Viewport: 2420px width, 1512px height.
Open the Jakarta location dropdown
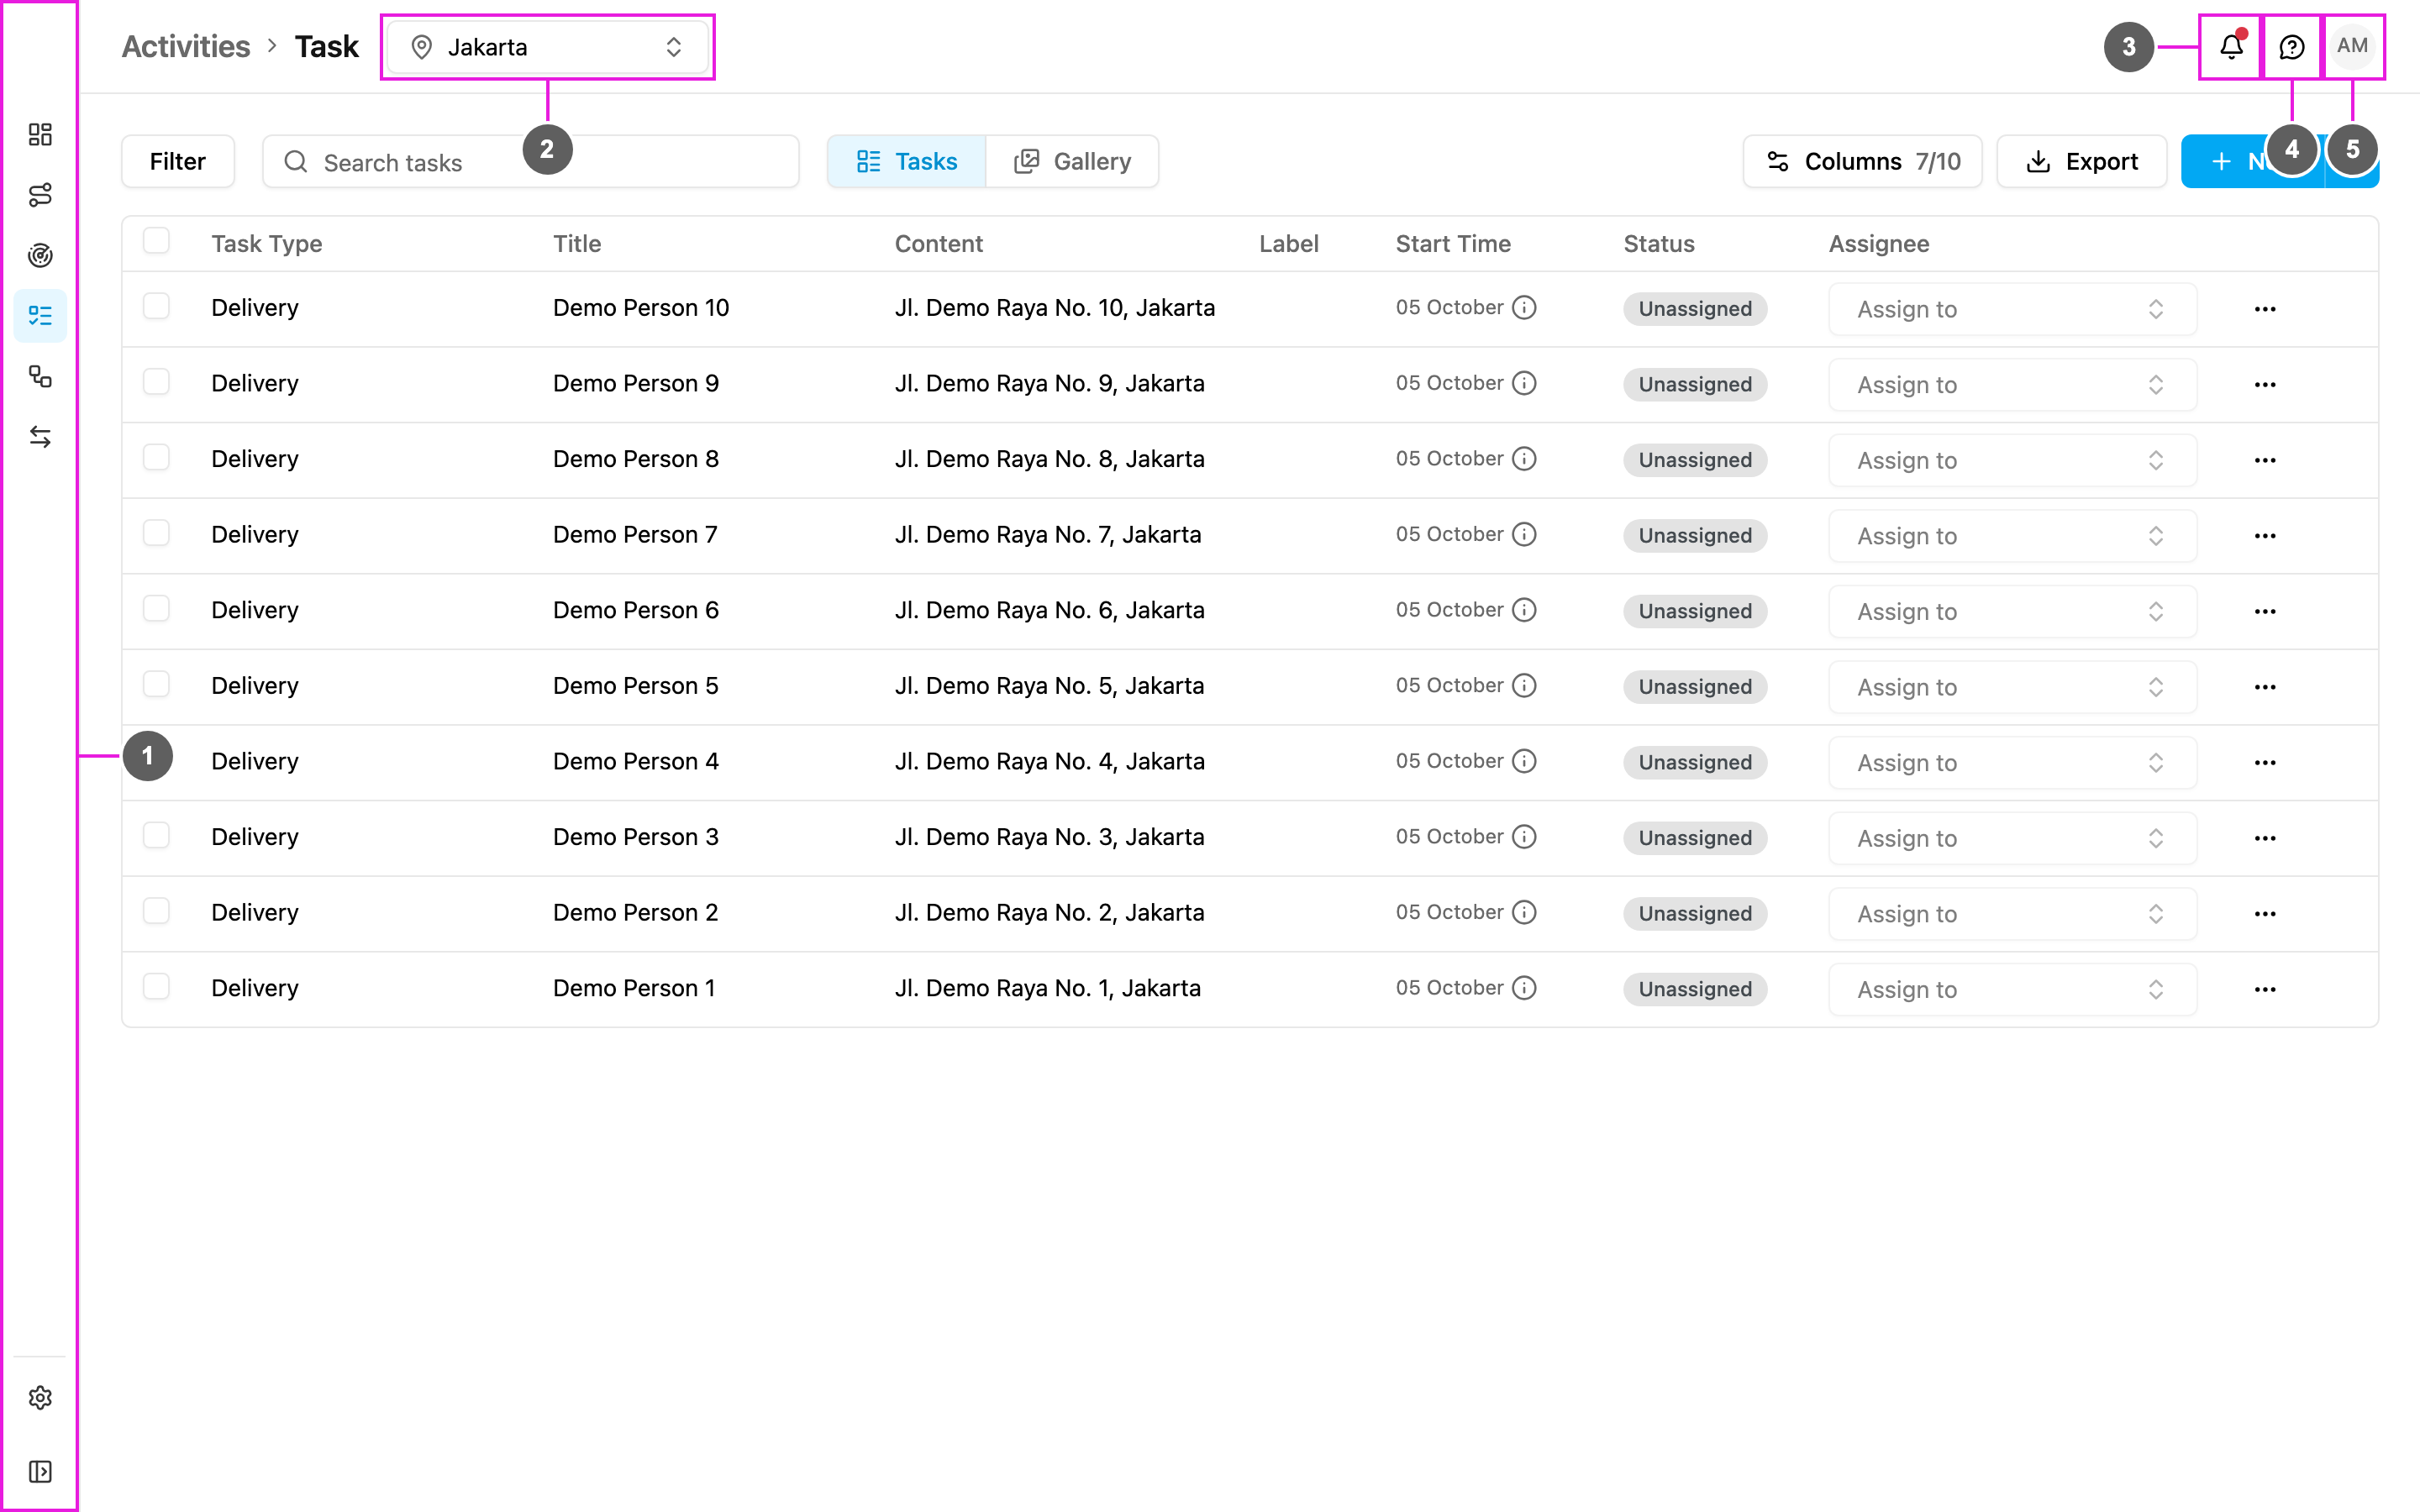pos(547,47)
